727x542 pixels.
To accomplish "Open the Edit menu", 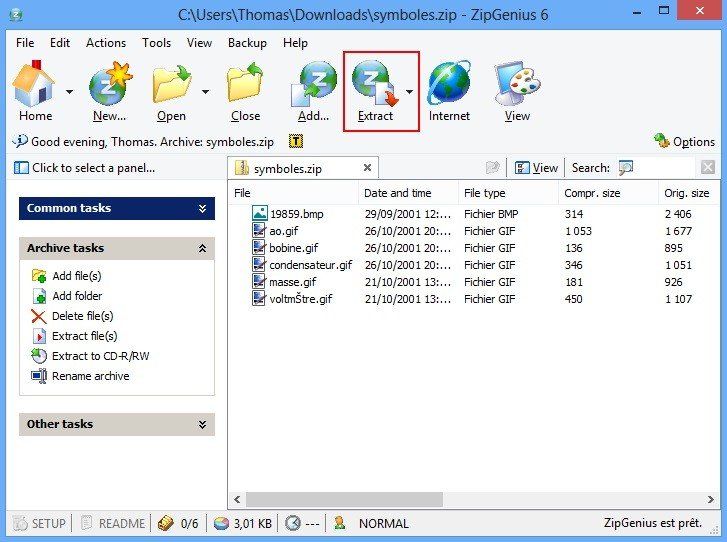I will coord(60,43).
